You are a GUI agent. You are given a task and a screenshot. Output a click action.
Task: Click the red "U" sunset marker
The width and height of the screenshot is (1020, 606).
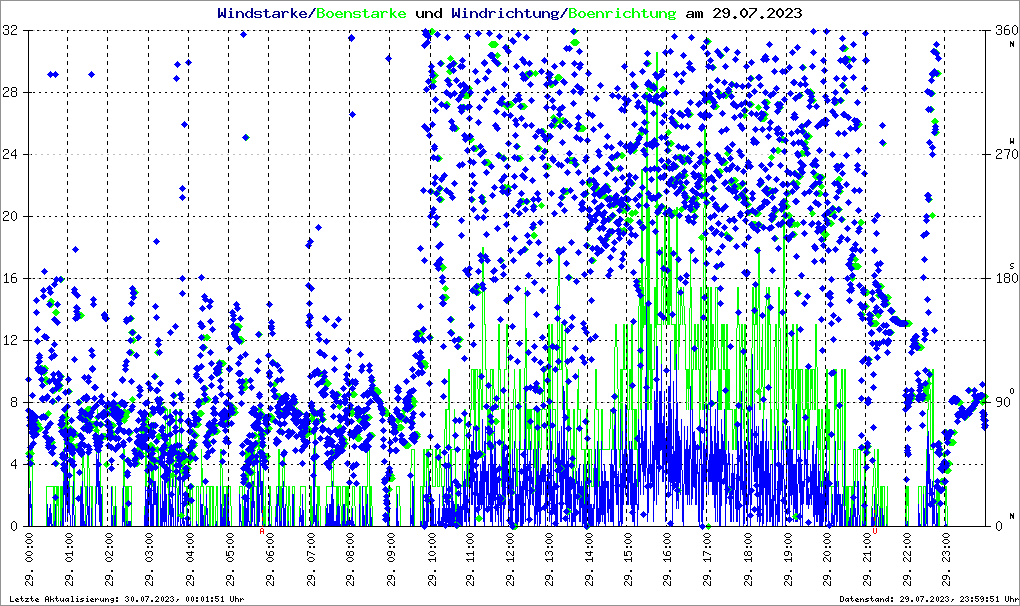coord(875,532)
